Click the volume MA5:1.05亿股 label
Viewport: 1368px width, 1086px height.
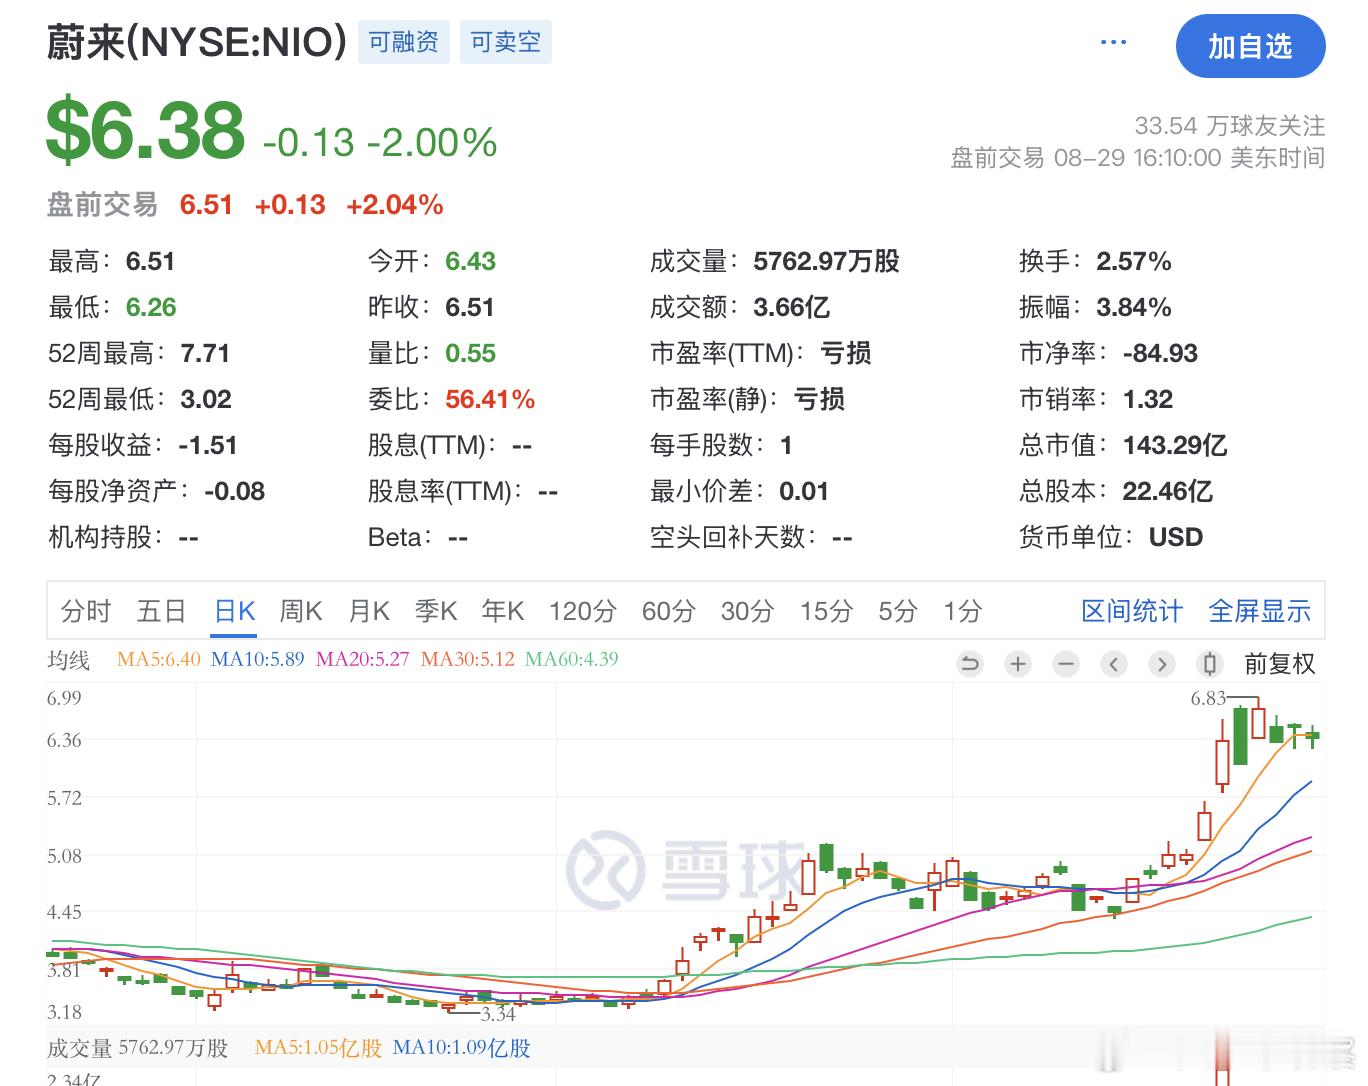click(x=319, y=1048)
